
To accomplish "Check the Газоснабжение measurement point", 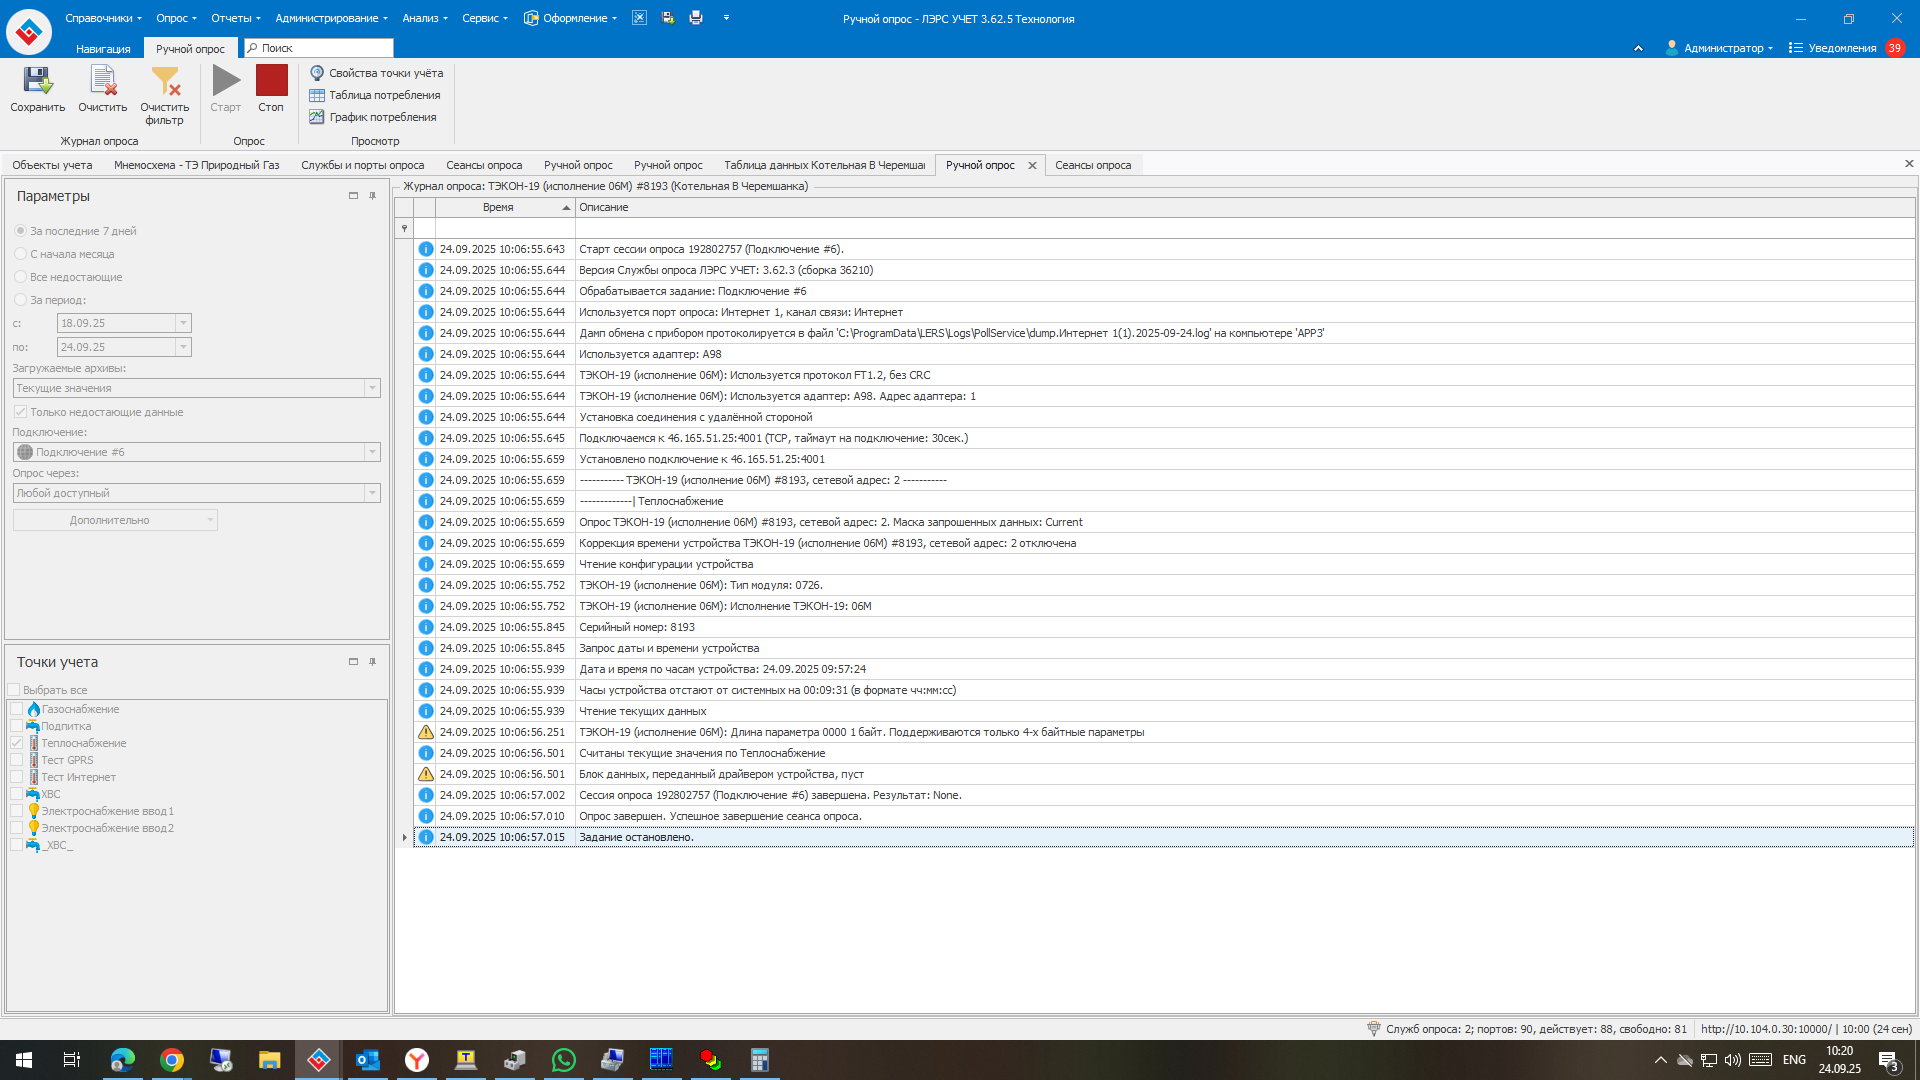I will [x=16, y=709].
